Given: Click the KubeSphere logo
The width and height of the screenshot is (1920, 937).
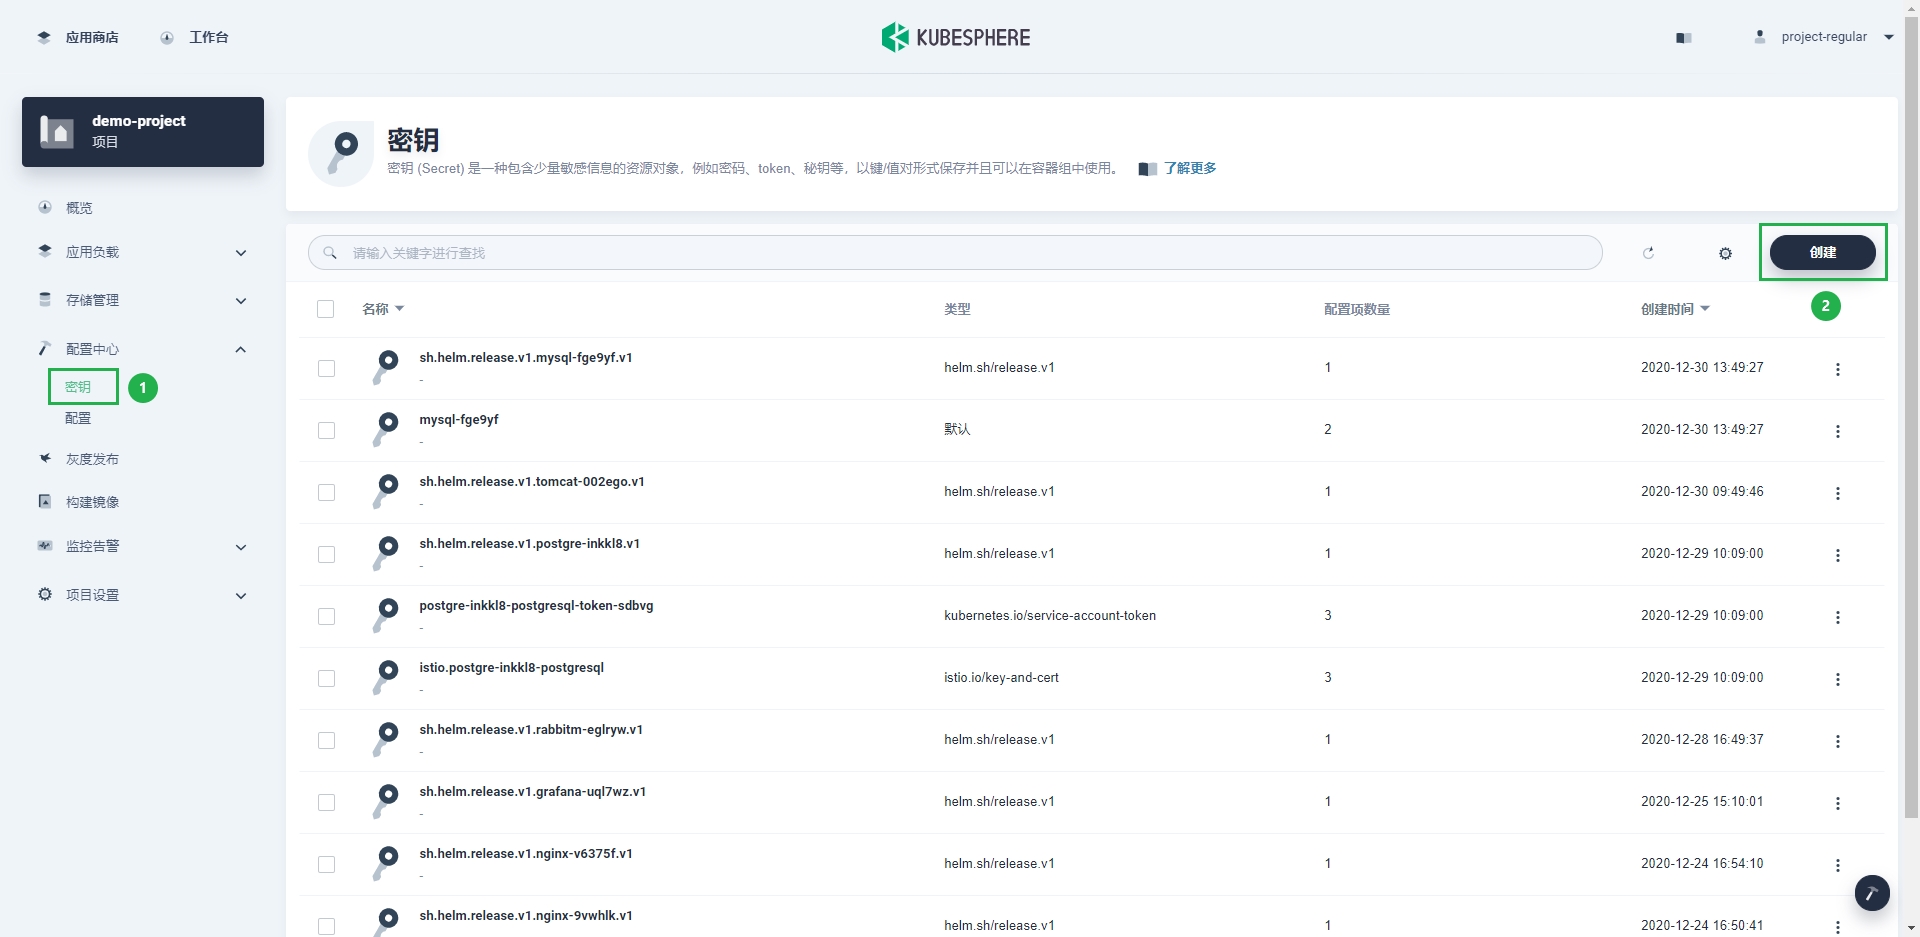Looking at the screenshot, I should point(955,37).
